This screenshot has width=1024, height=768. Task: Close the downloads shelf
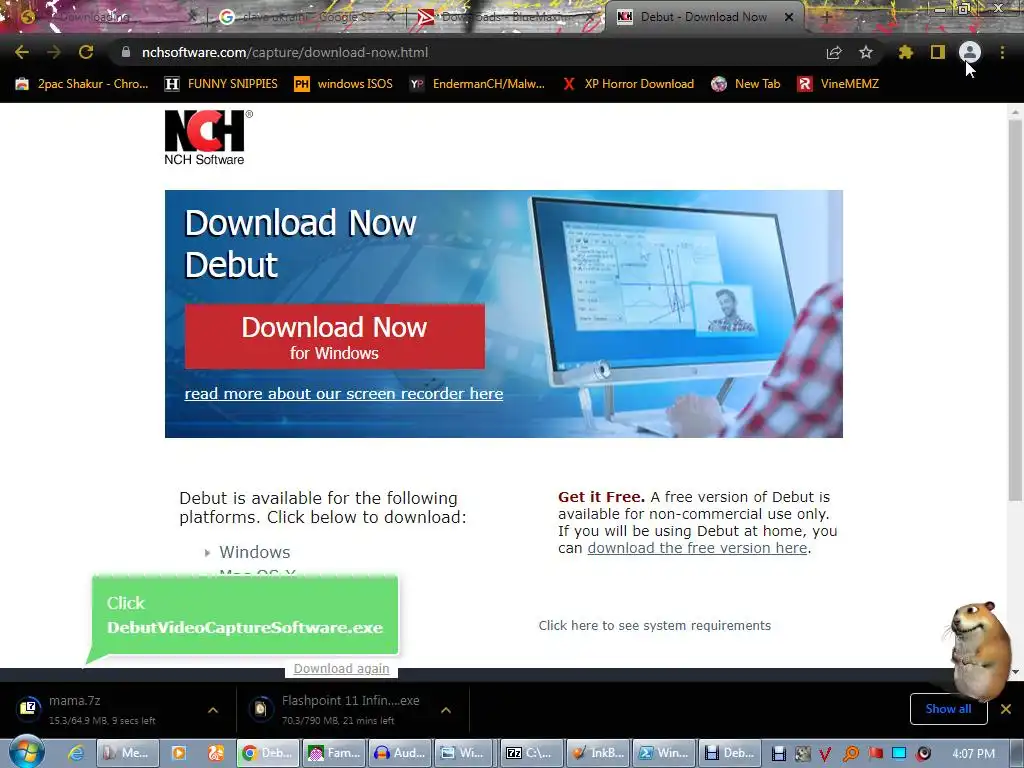tap(1006, 709)
